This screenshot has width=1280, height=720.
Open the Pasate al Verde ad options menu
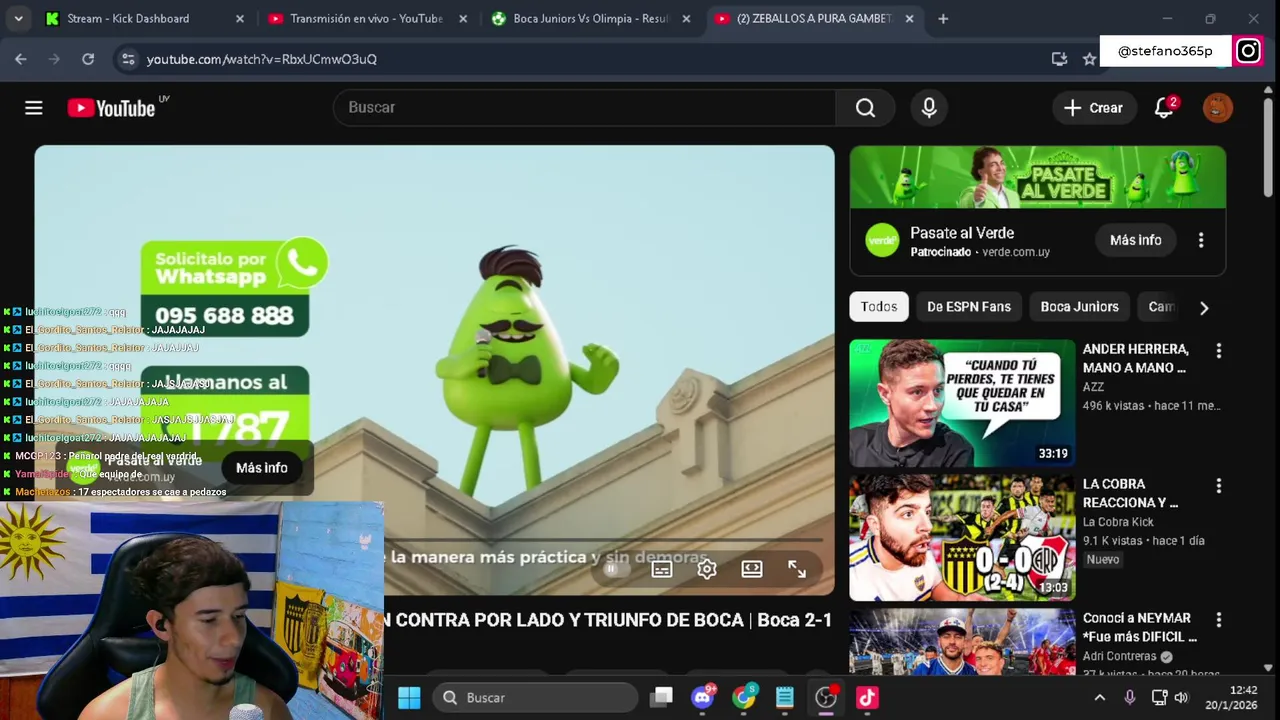pyautogui.click(x=1201, y=240)
